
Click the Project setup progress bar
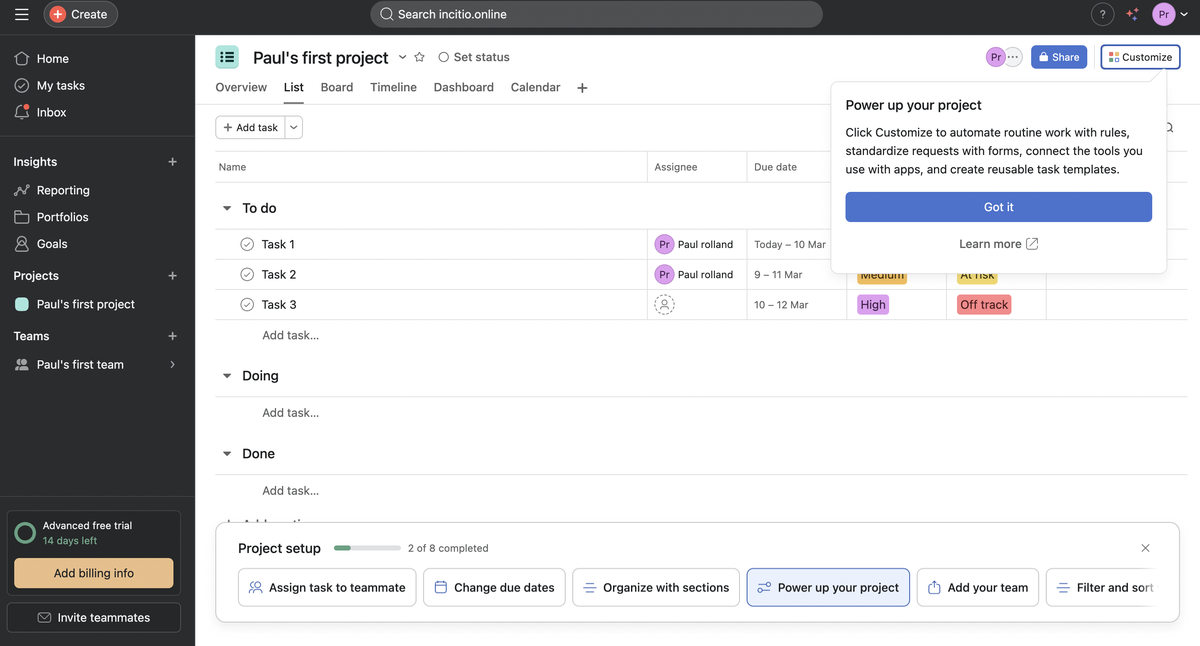tap(367, 548)
